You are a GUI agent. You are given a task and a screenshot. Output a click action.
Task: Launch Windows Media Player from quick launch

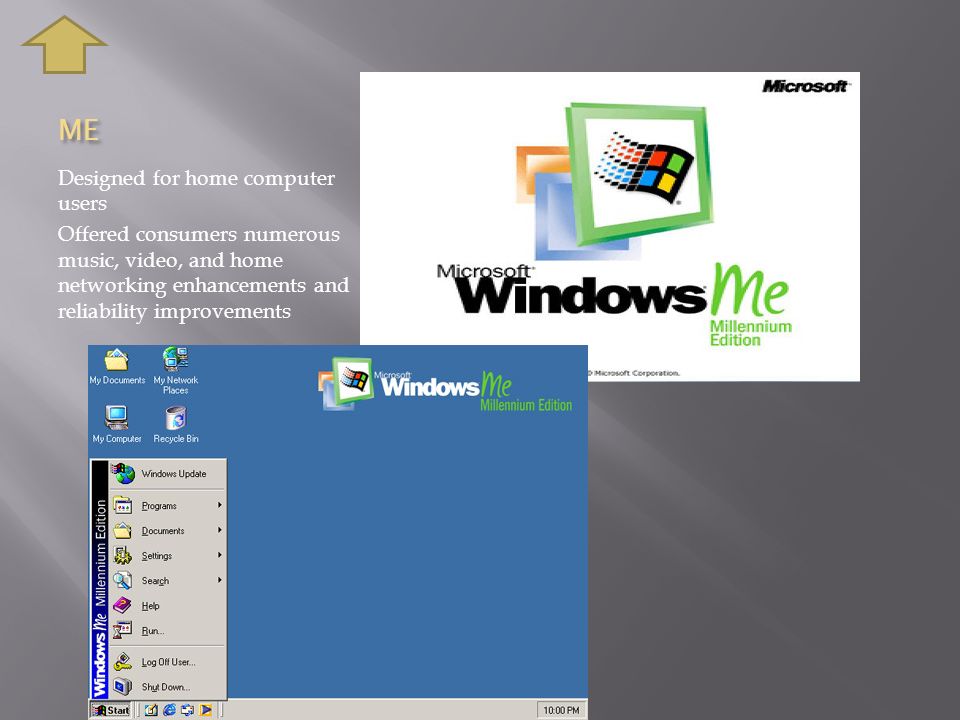click(206, 710)
